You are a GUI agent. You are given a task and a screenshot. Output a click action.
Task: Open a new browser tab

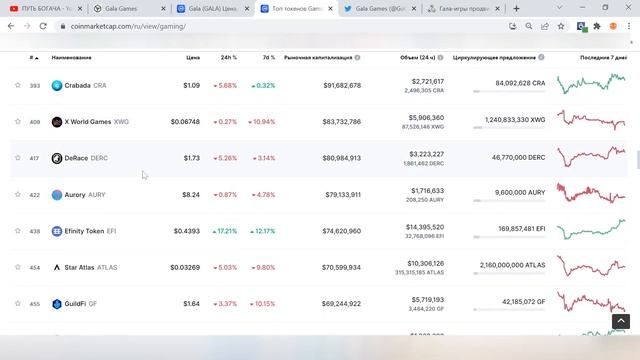(516, 8)
